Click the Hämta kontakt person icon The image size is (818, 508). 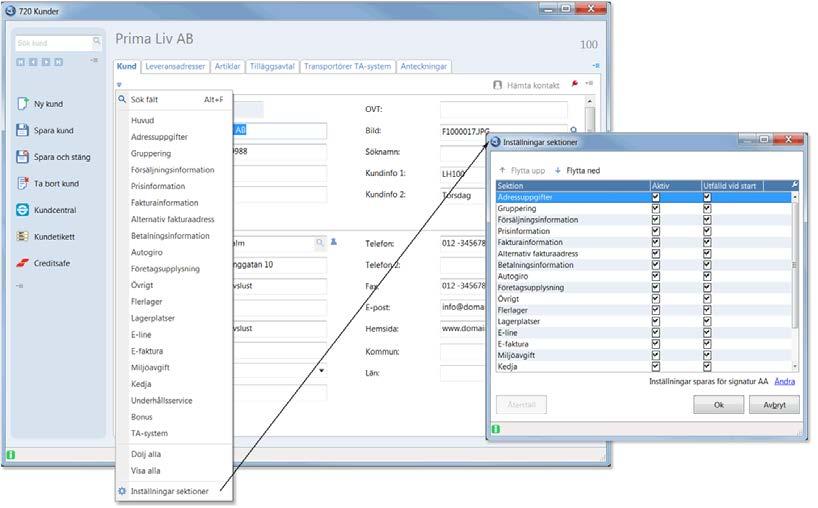coord(498,85)
